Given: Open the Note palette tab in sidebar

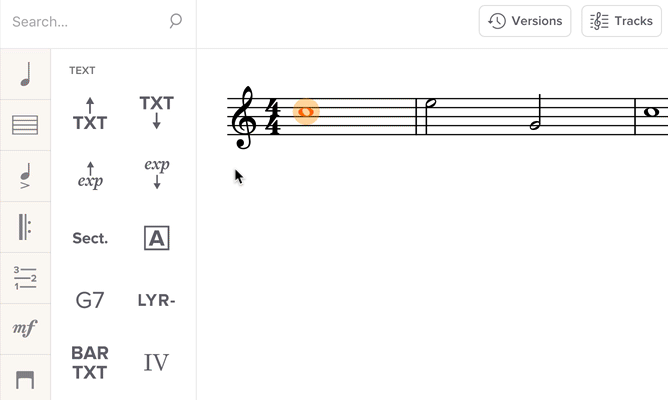Looking at the screenshot, I should 25,74.
